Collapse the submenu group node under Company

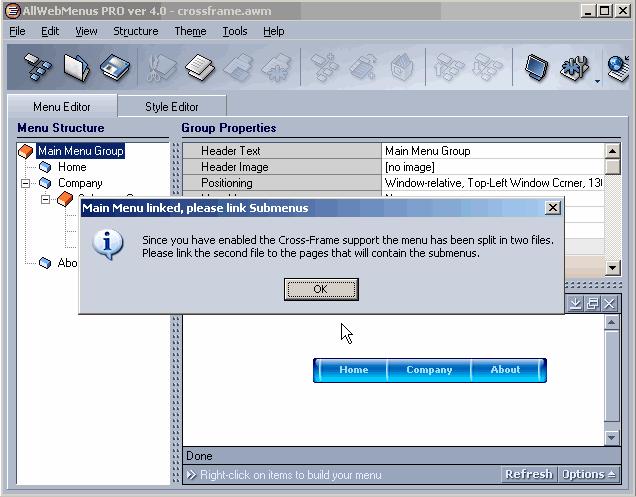point(45,199)
